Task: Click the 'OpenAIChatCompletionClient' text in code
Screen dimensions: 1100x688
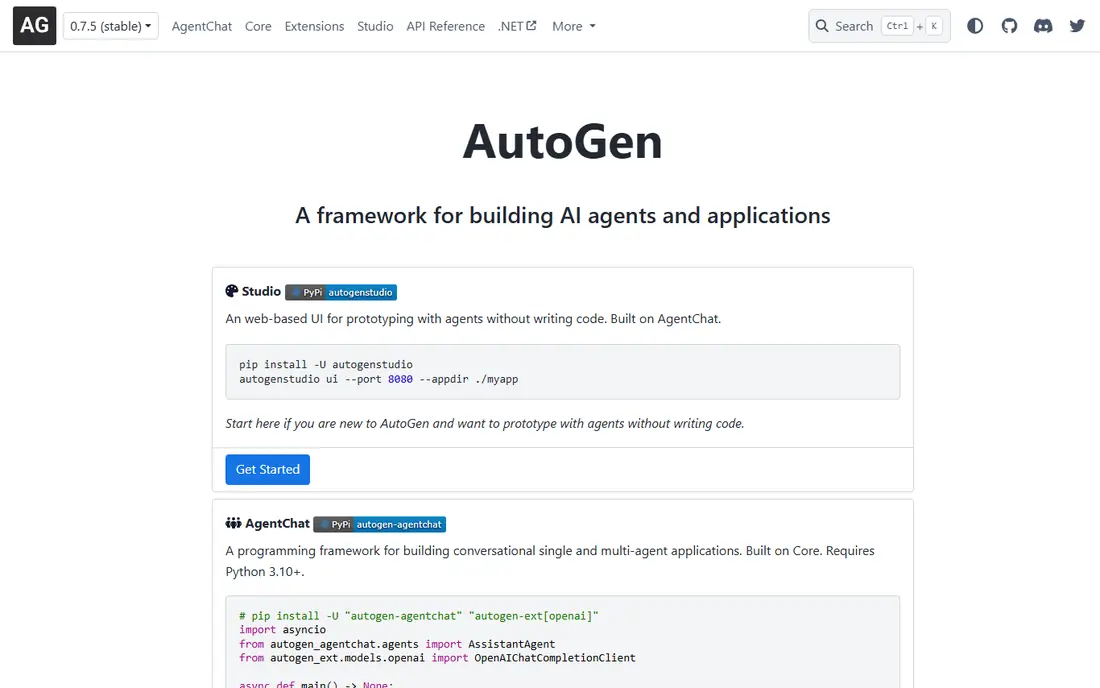Action: pyautogui.click(x=555, y=658)
